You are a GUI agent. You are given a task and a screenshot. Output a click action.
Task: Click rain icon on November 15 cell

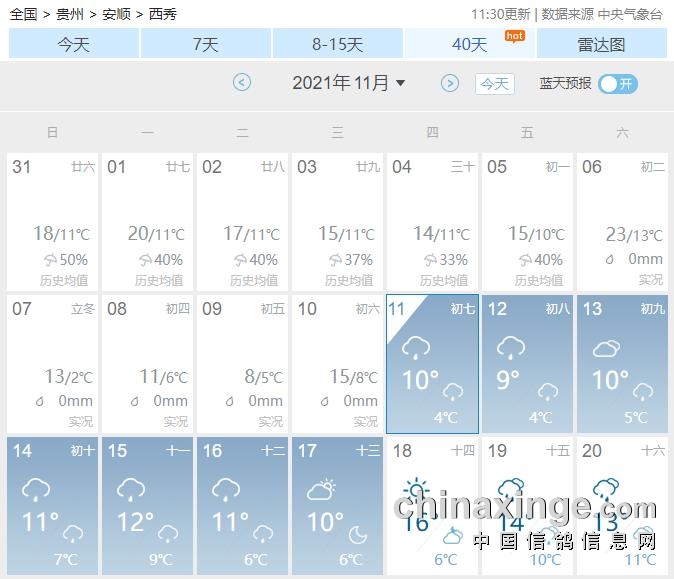point(131,490)
